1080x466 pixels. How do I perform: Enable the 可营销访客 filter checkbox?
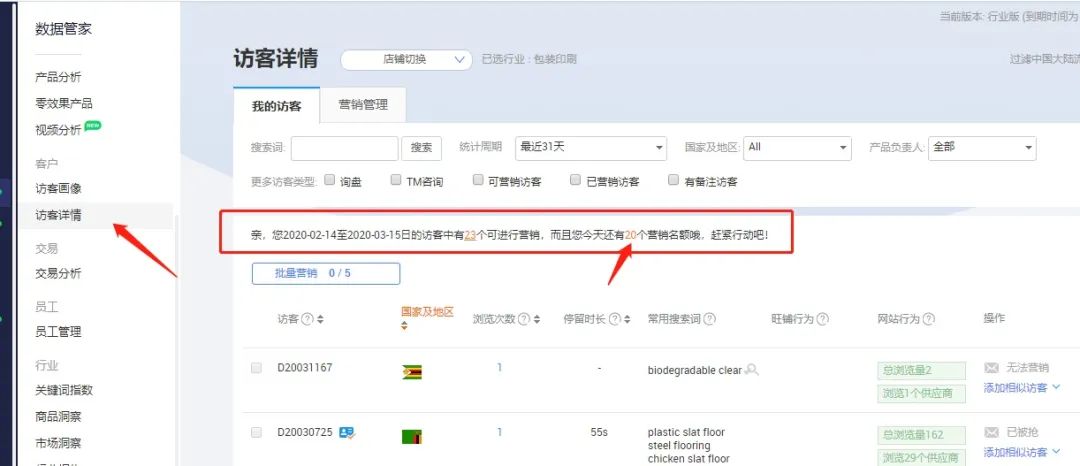coord(478,180)
